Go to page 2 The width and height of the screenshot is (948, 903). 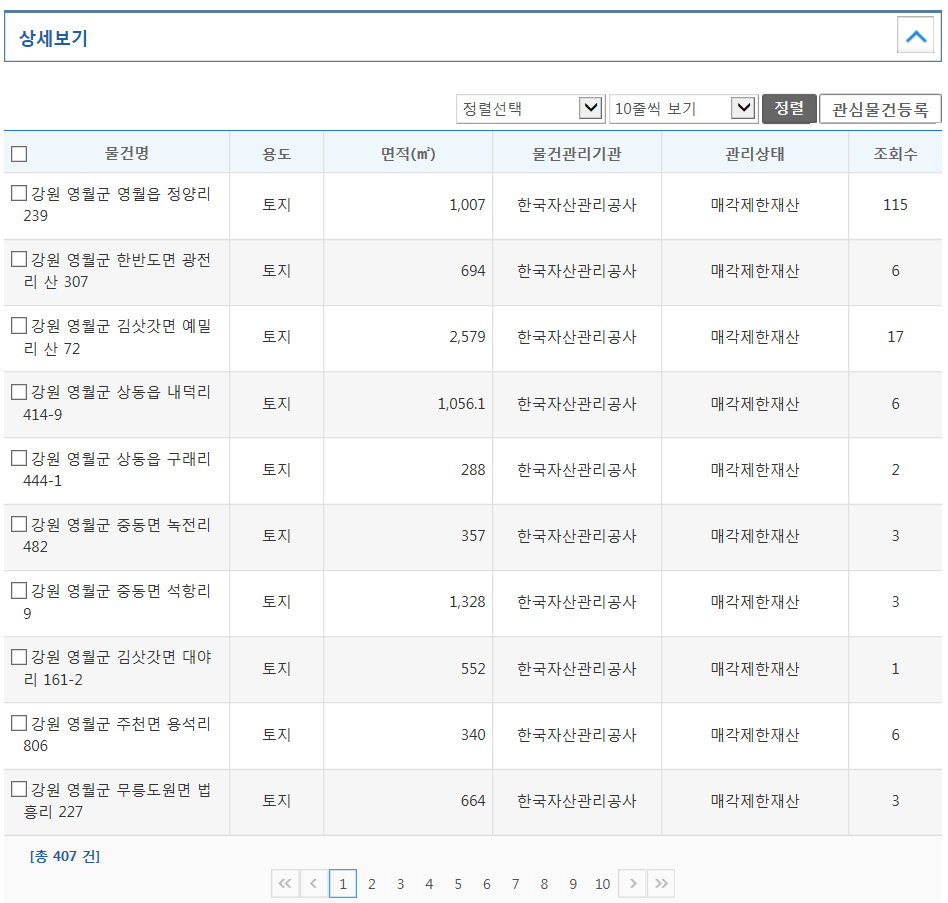pyautogui.click(x=371, y=884)
